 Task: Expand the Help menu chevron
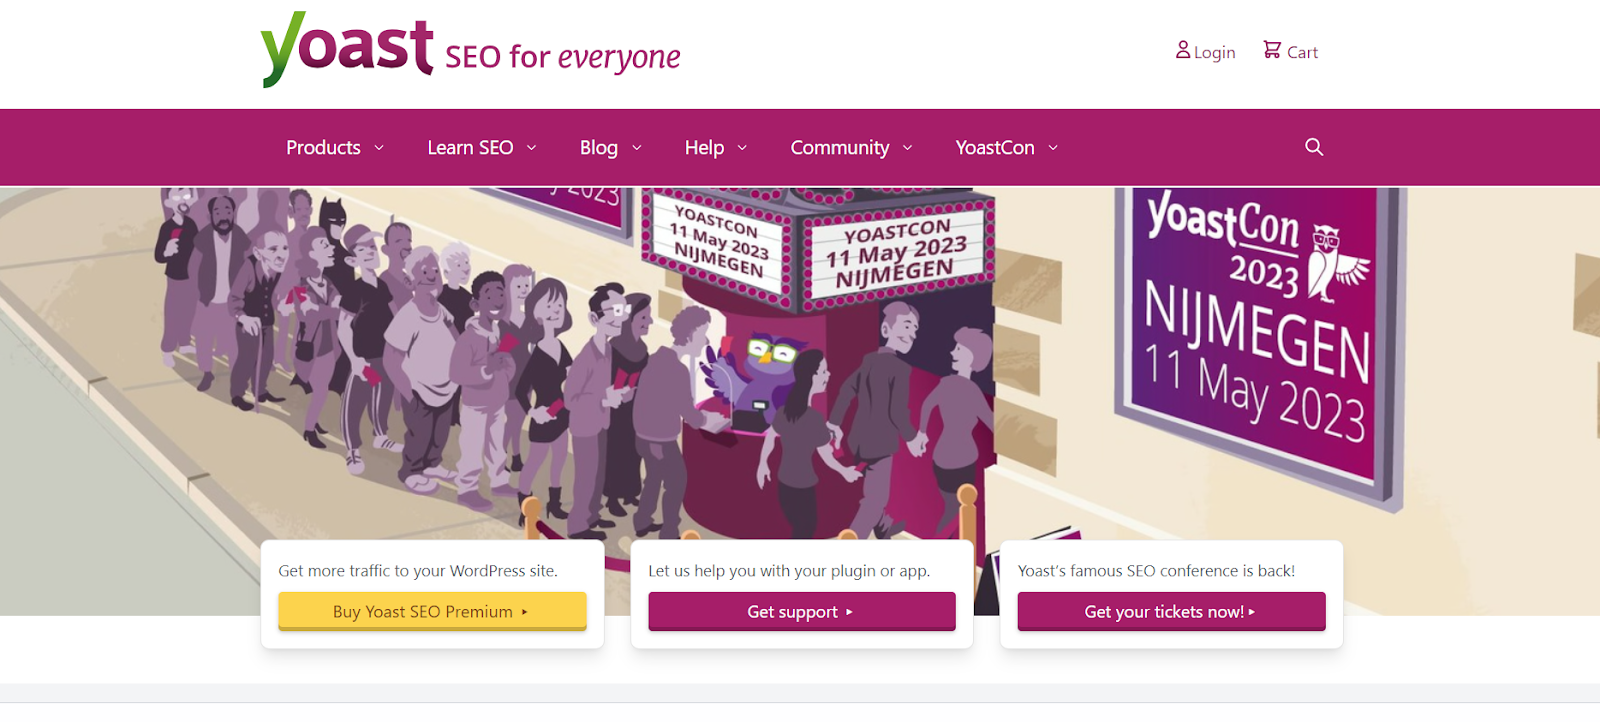point(742,148)
